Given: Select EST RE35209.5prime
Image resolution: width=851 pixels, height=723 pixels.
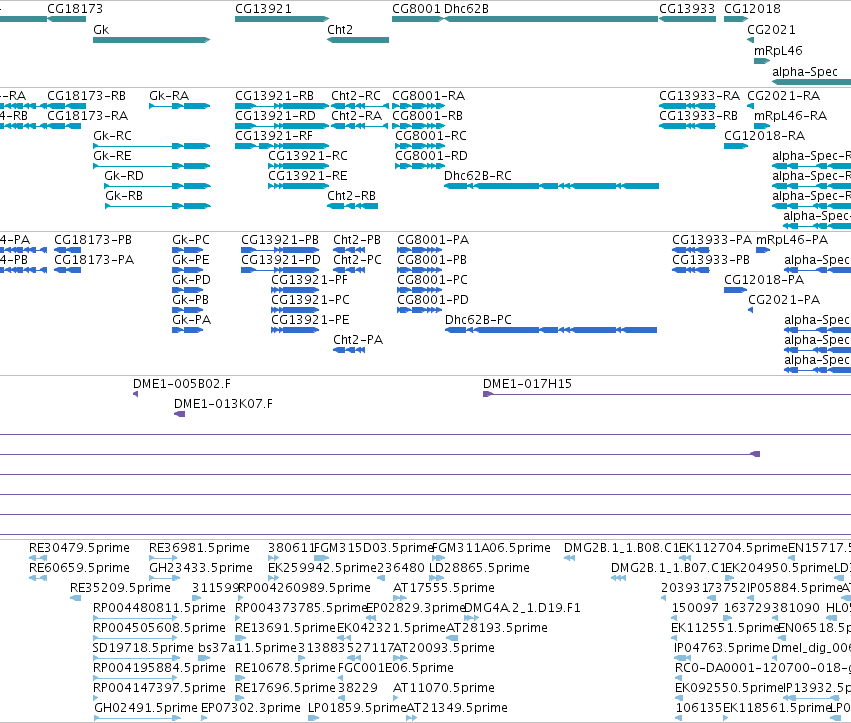Looking at the screenshot, I should [x=75, y=599].
